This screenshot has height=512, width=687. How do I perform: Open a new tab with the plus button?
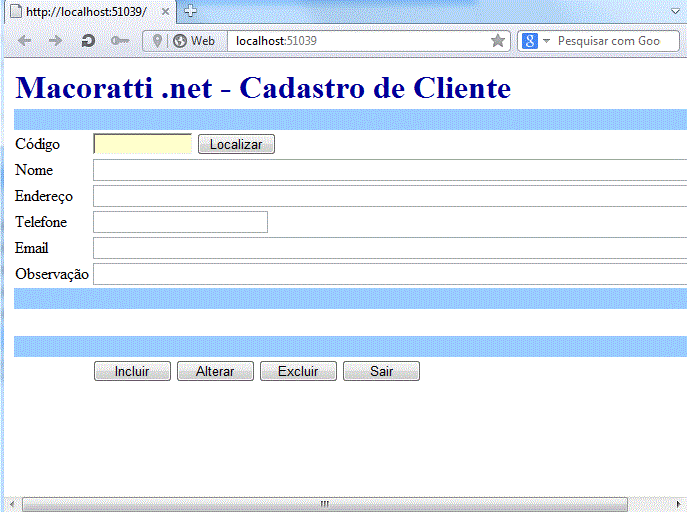tap(190, 11)
